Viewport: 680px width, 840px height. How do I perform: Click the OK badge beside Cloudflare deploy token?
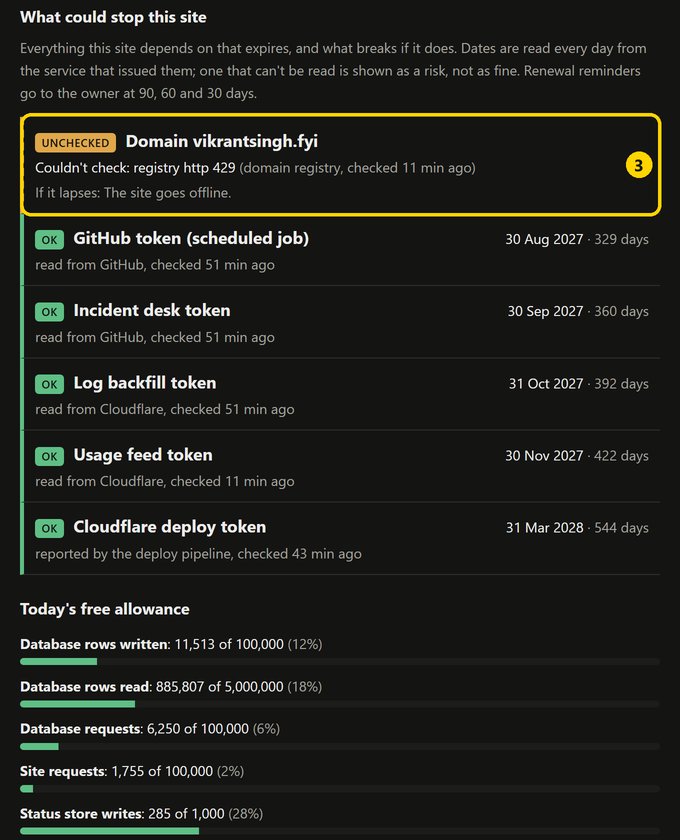(x=49, y=528)
